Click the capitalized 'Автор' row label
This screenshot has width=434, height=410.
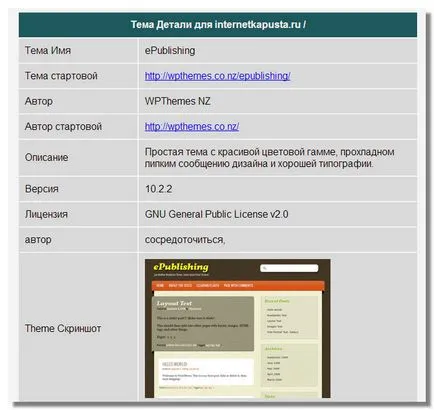[x=38, y=101]
